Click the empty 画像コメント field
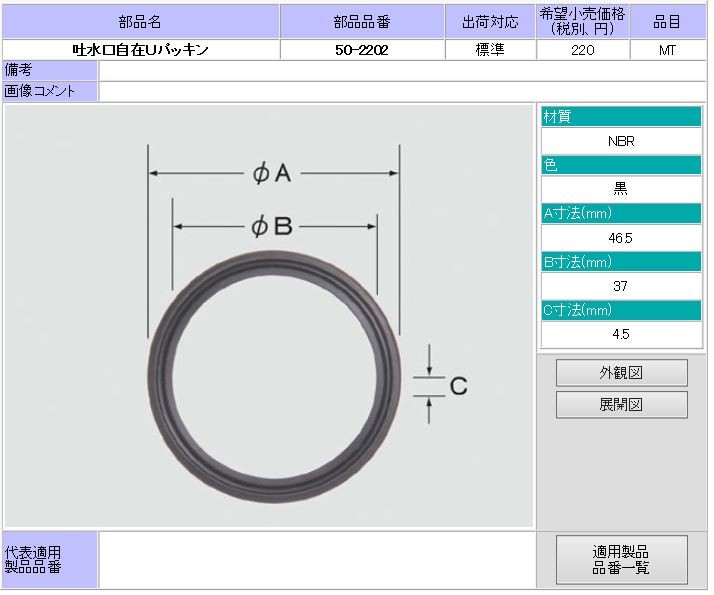The height and width of the screenshot is (595, 714). [400, 91]
